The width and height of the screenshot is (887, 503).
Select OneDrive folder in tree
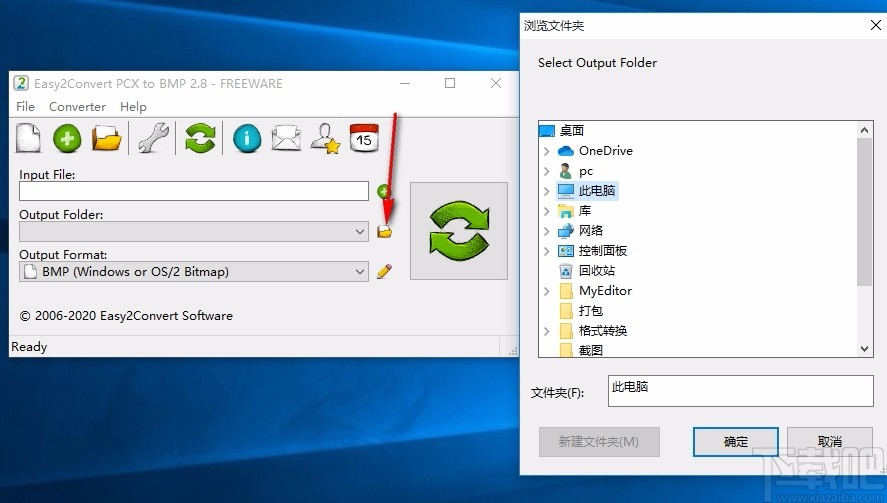(605, 151)
